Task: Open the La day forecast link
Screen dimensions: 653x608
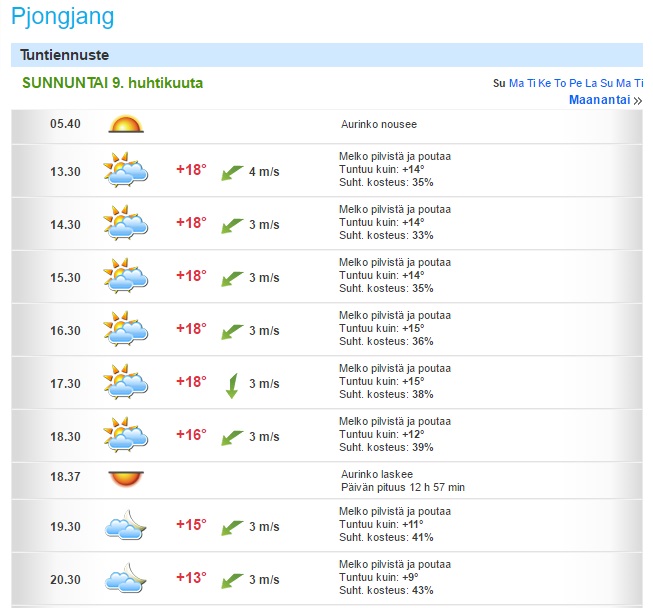Action: (591, 84)
